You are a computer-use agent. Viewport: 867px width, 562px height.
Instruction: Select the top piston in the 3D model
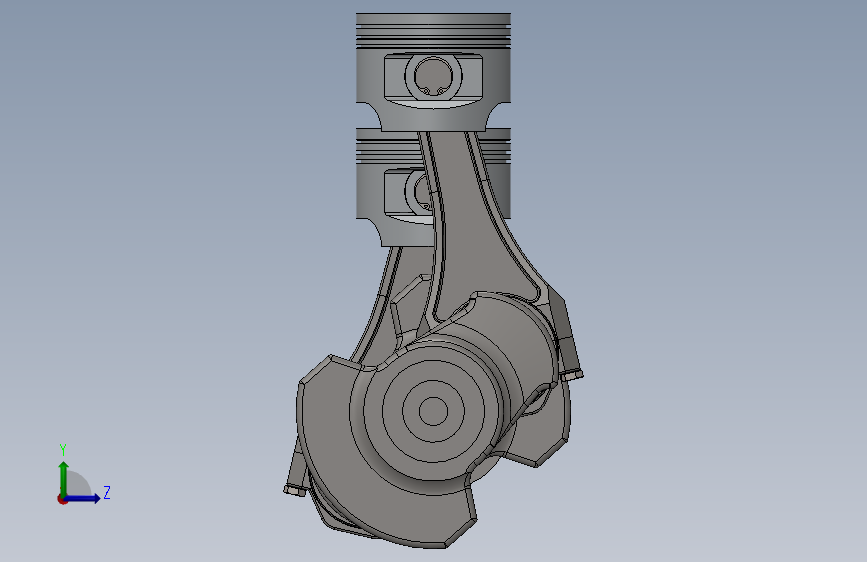coord(433,72)
